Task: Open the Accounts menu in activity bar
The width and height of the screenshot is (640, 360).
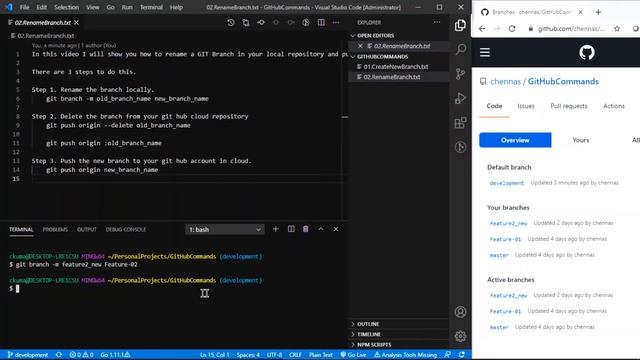Action: 460,312
